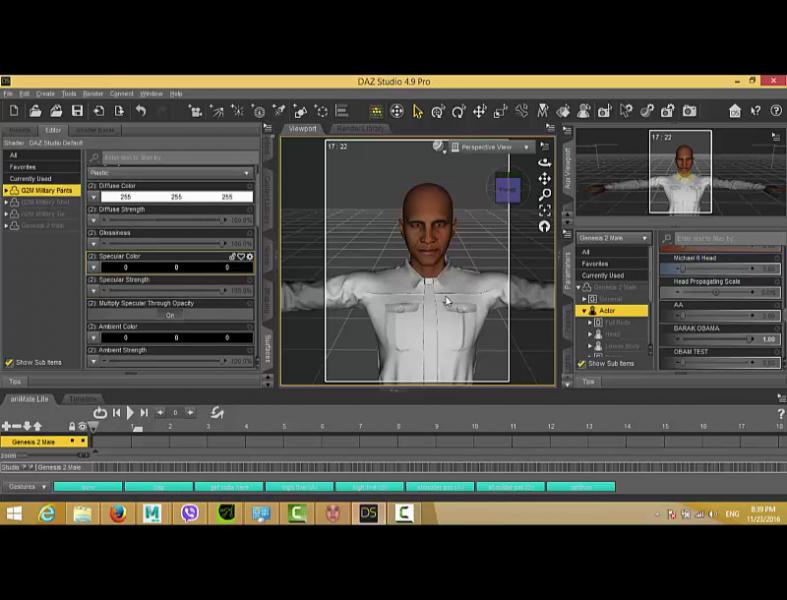Toggle Show Sub Items in Surfaces pane
This screenshot has width=787, height=600.
click(x=10, y=363)
